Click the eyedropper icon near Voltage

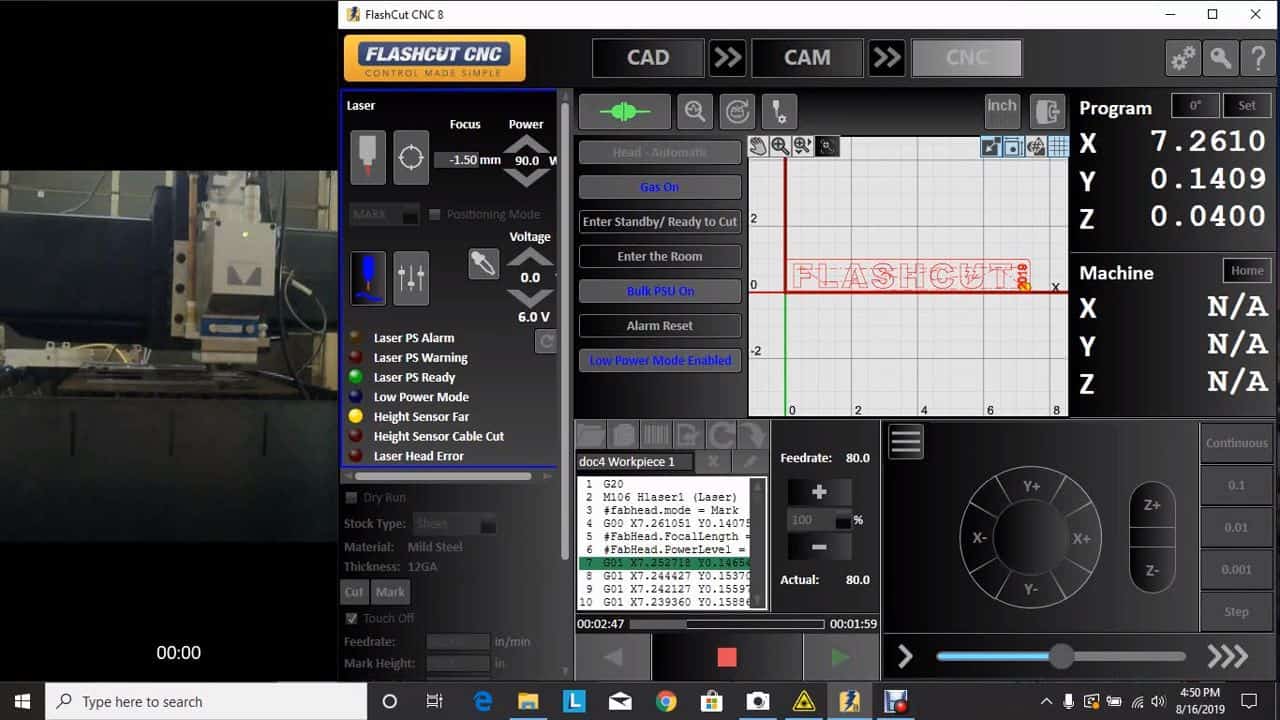click(483, 264)
